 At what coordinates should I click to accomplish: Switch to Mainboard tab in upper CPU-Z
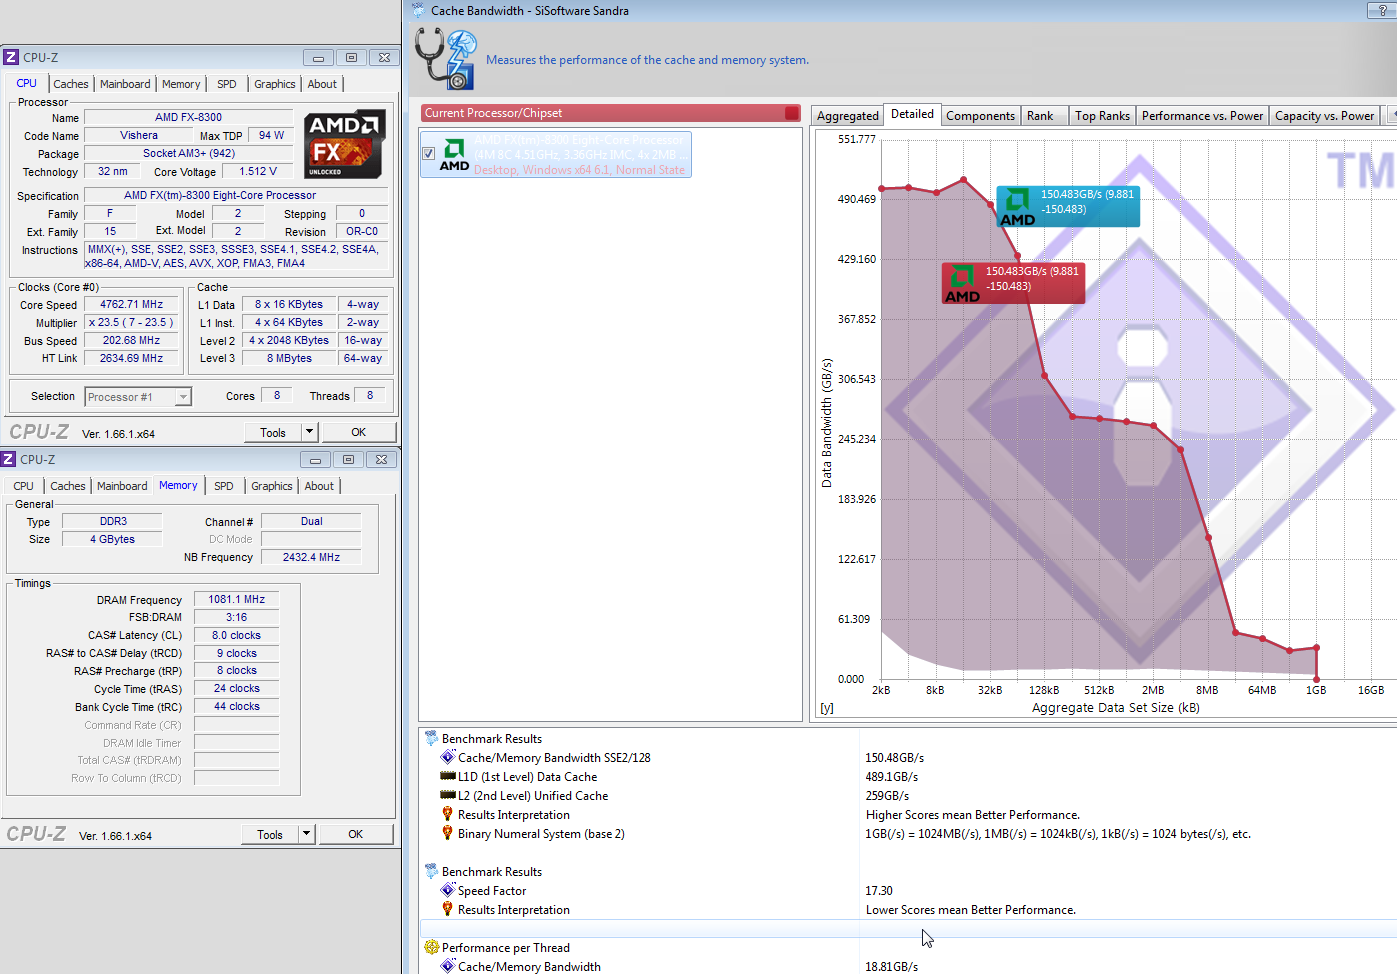pos(125,84)
